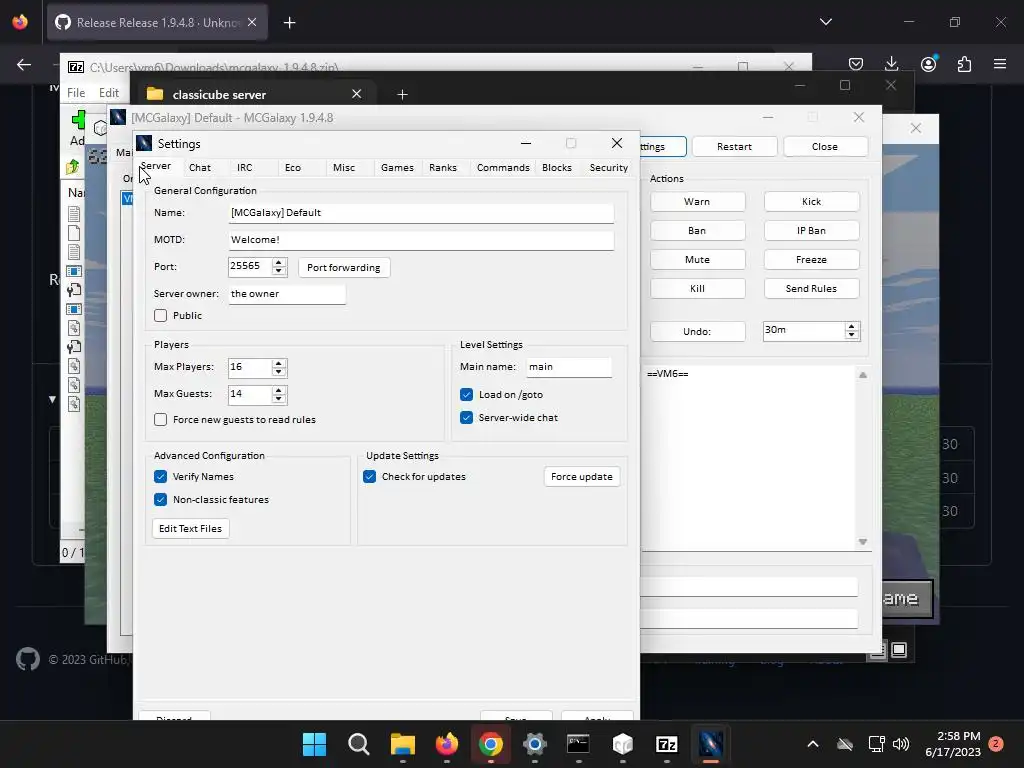Click the Port forwarding button
This screenshot has width=1024, height=768.
(x=344, y=267)
